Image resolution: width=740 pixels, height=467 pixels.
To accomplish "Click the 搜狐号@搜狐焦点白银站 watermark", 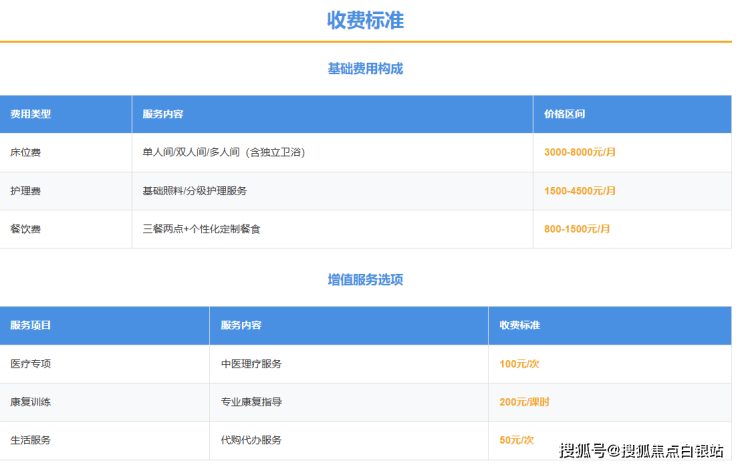I will 640,450.
